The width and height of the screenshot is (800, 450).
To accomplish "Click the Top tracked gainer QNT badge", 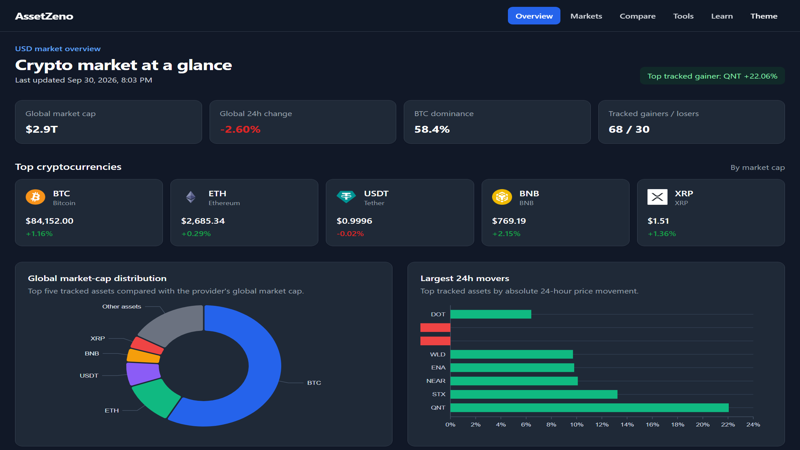I will click(x=712, y=76).
